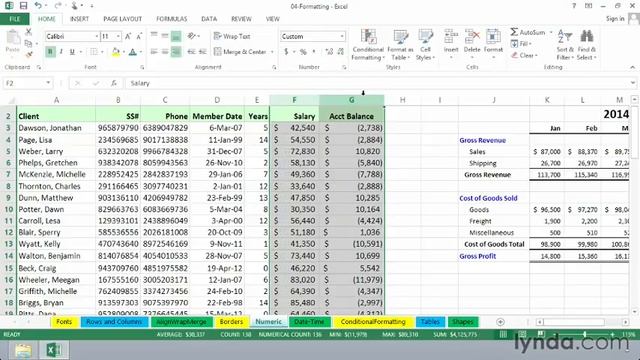Click Clear button in Editing group
This screenshot has height=360, width=640.
pyautogui.click(x=524, y=55)
